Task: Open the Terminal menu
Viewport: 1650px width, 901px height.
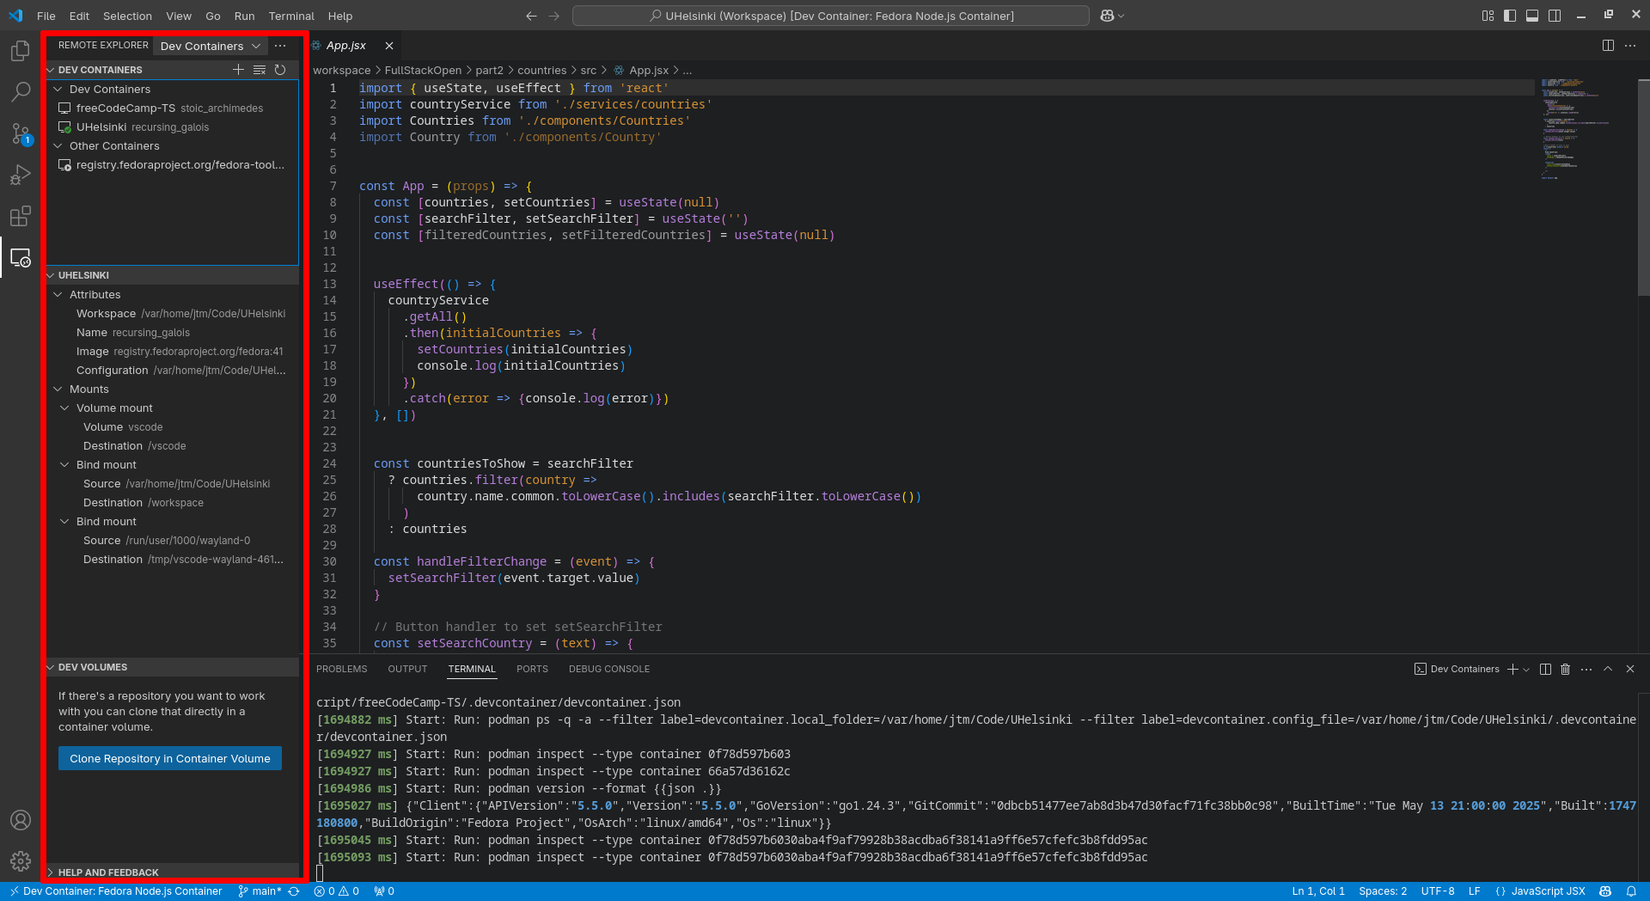Action: pyautogui.click(x=291, y=16)
